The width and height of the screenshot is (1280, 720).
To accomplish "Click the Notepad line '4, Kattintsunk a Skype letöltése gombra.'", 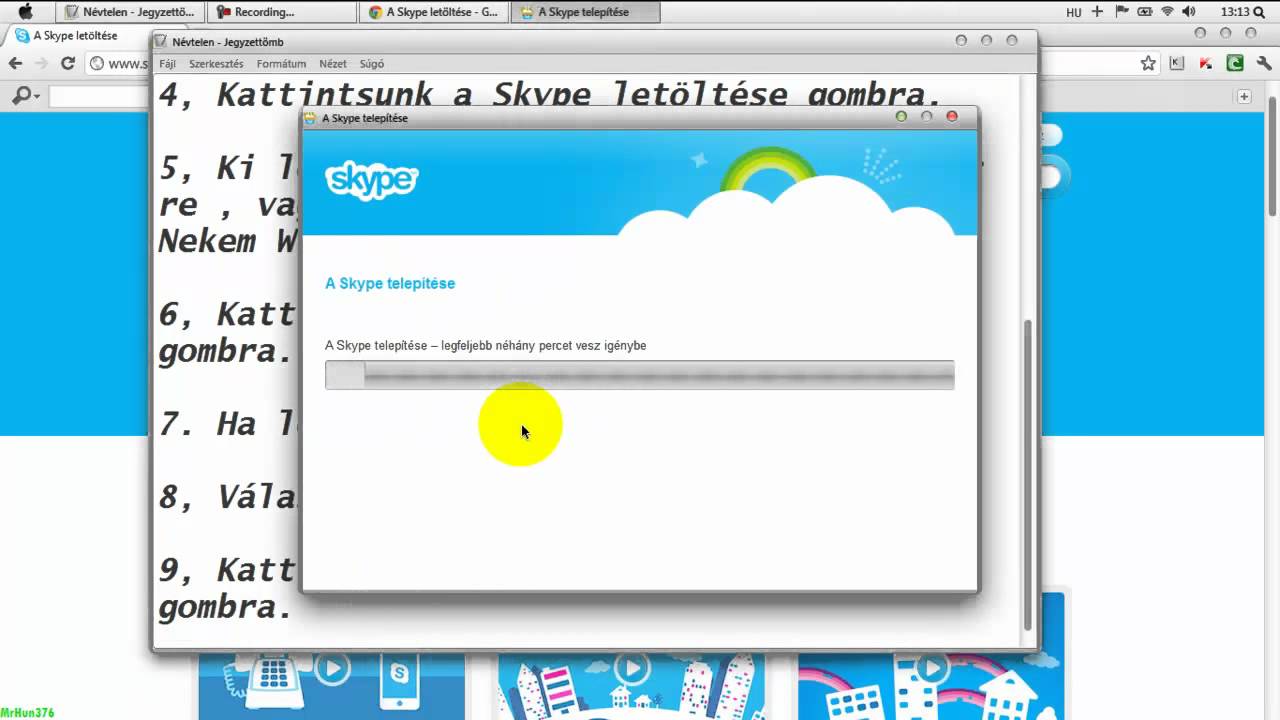I will click(x=550, y=95).
